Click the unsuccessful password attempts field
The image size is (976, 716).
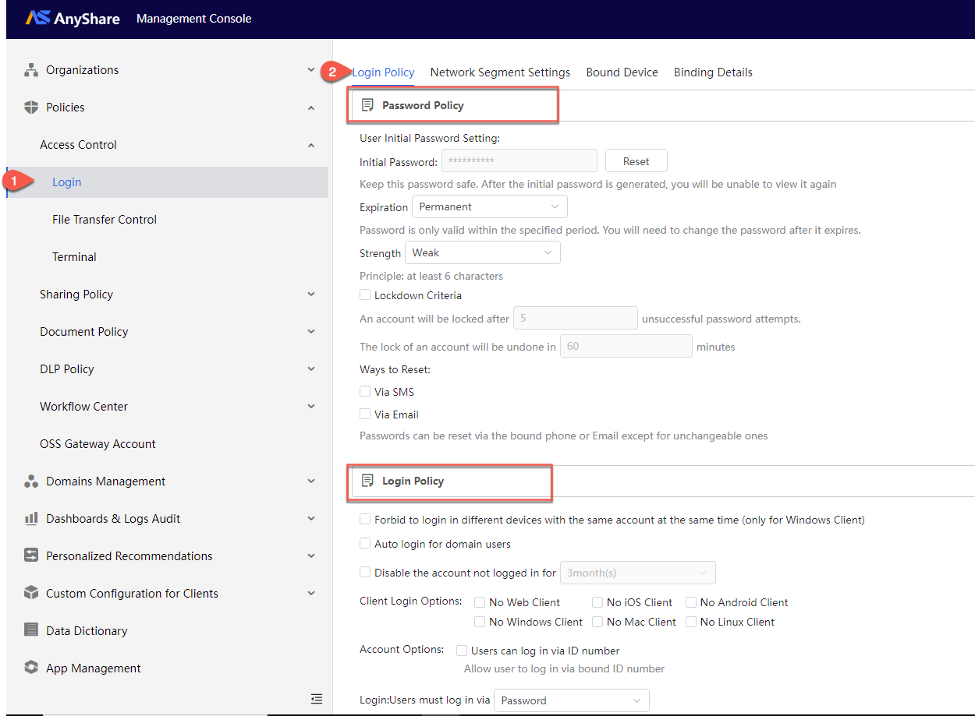click(x=575, y=318)
